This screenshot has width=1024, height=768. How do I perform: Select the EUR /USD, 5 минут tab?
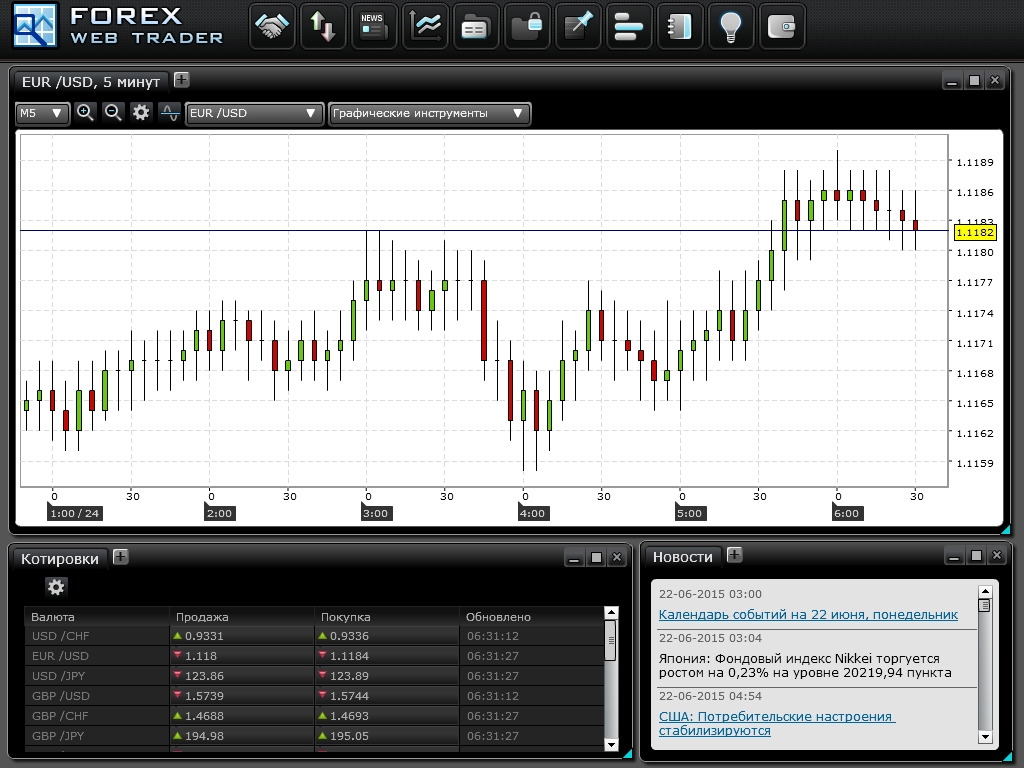(x=90, y=81)
